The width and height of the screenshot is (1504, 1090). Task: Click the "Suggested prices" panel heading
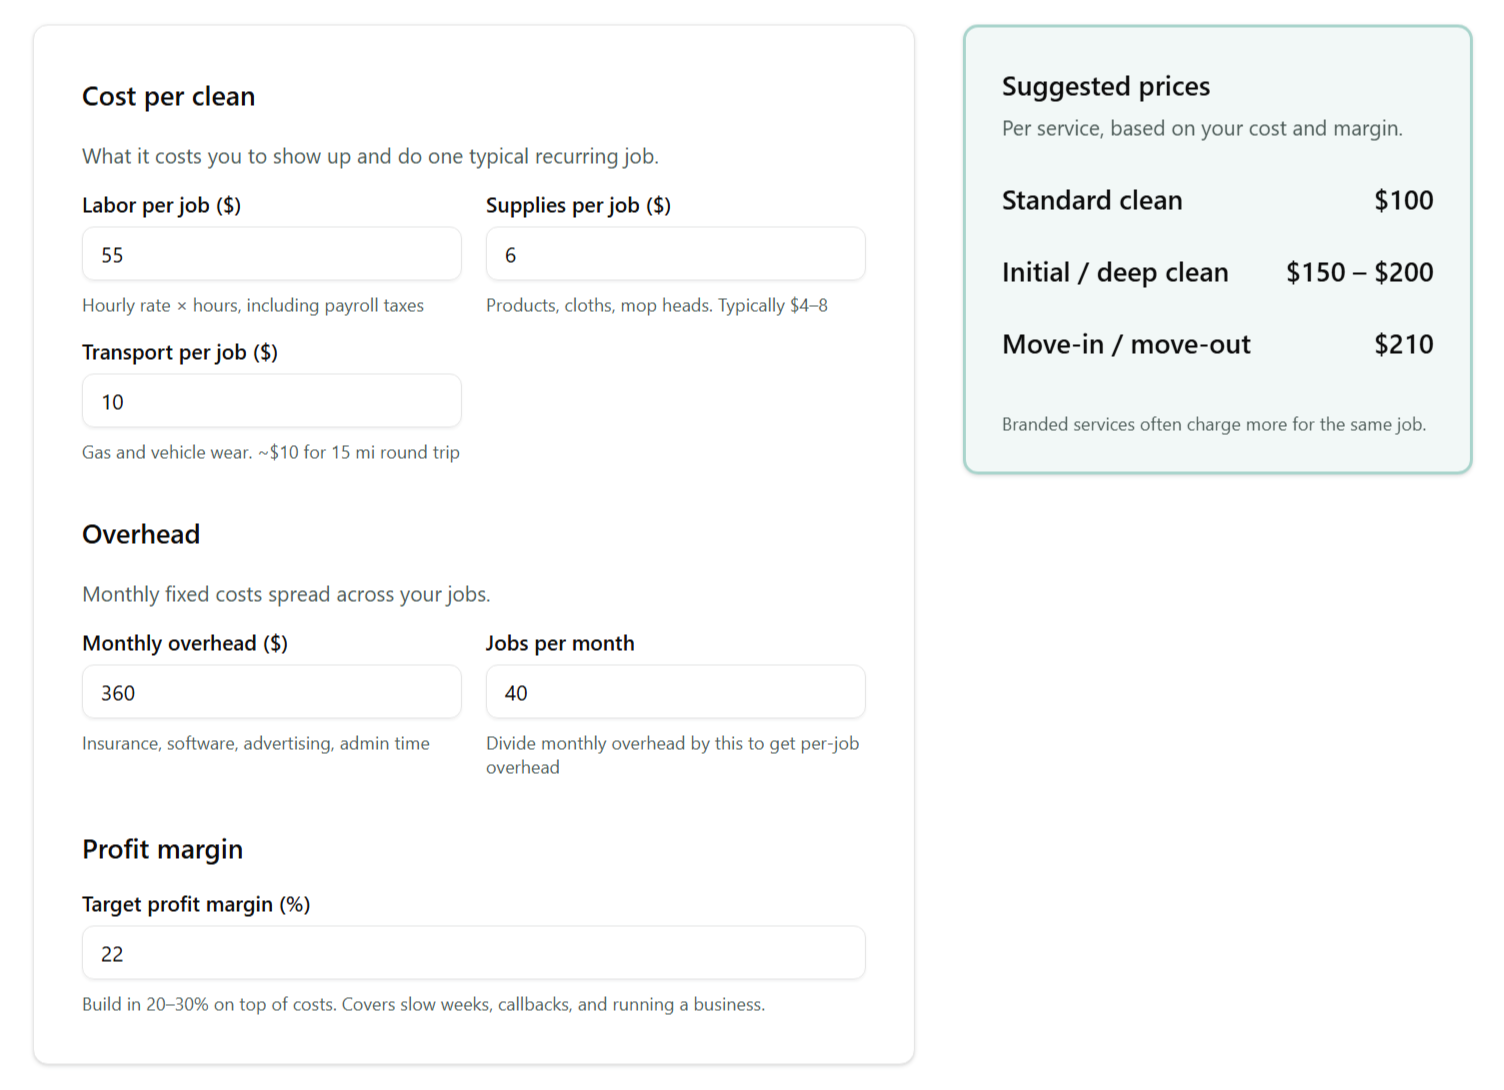click(x=1105, y=86)
